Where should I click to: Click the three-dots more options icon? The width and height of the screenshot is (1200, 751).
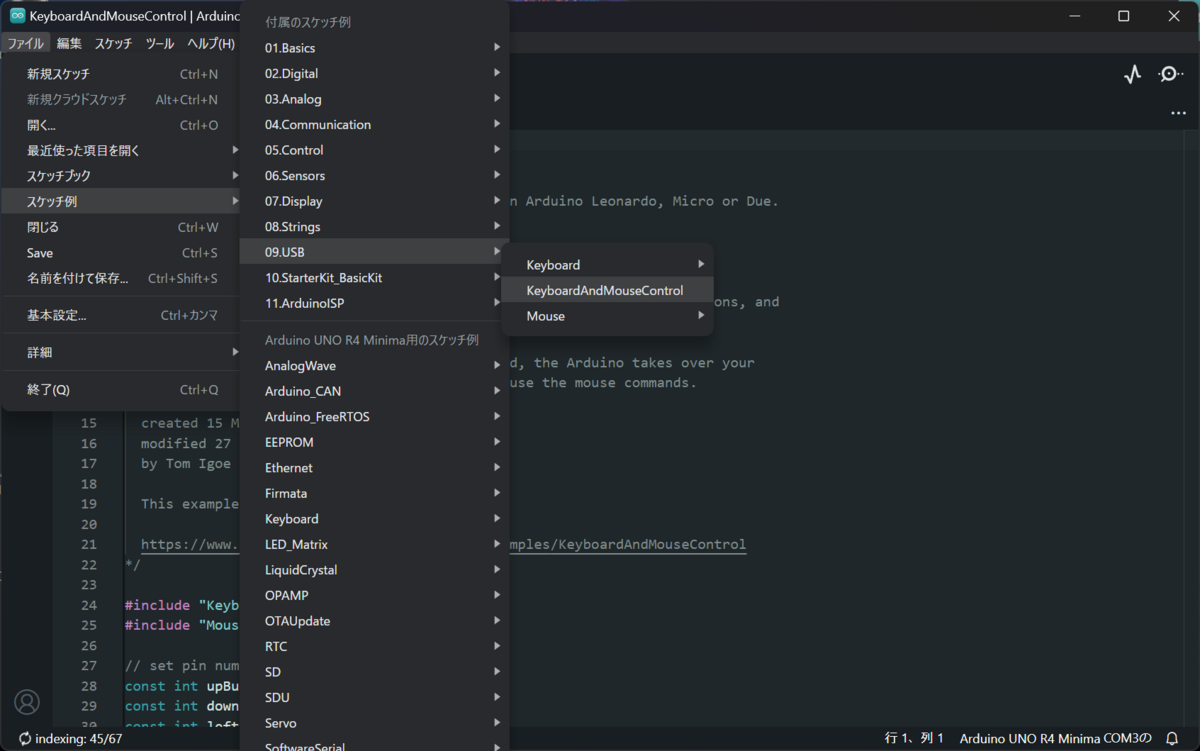pos(1178,113)
